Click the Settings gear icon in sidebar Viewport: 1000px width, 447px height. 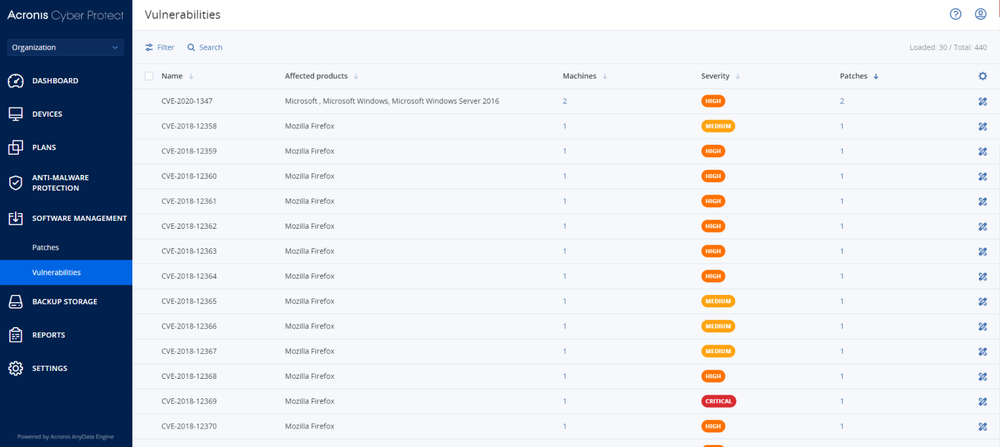pos(15,368)
